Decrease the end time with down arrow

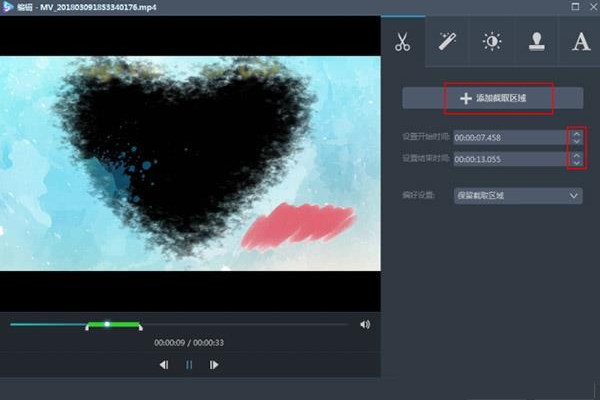[x=576, y=163]
